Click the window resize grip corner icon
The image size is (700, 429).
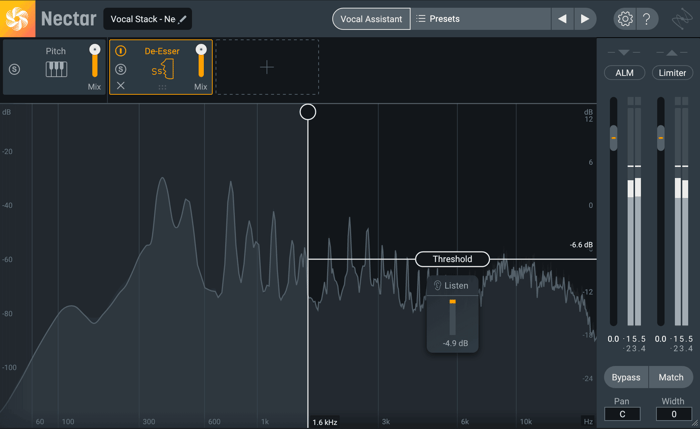tap(695, 425)
